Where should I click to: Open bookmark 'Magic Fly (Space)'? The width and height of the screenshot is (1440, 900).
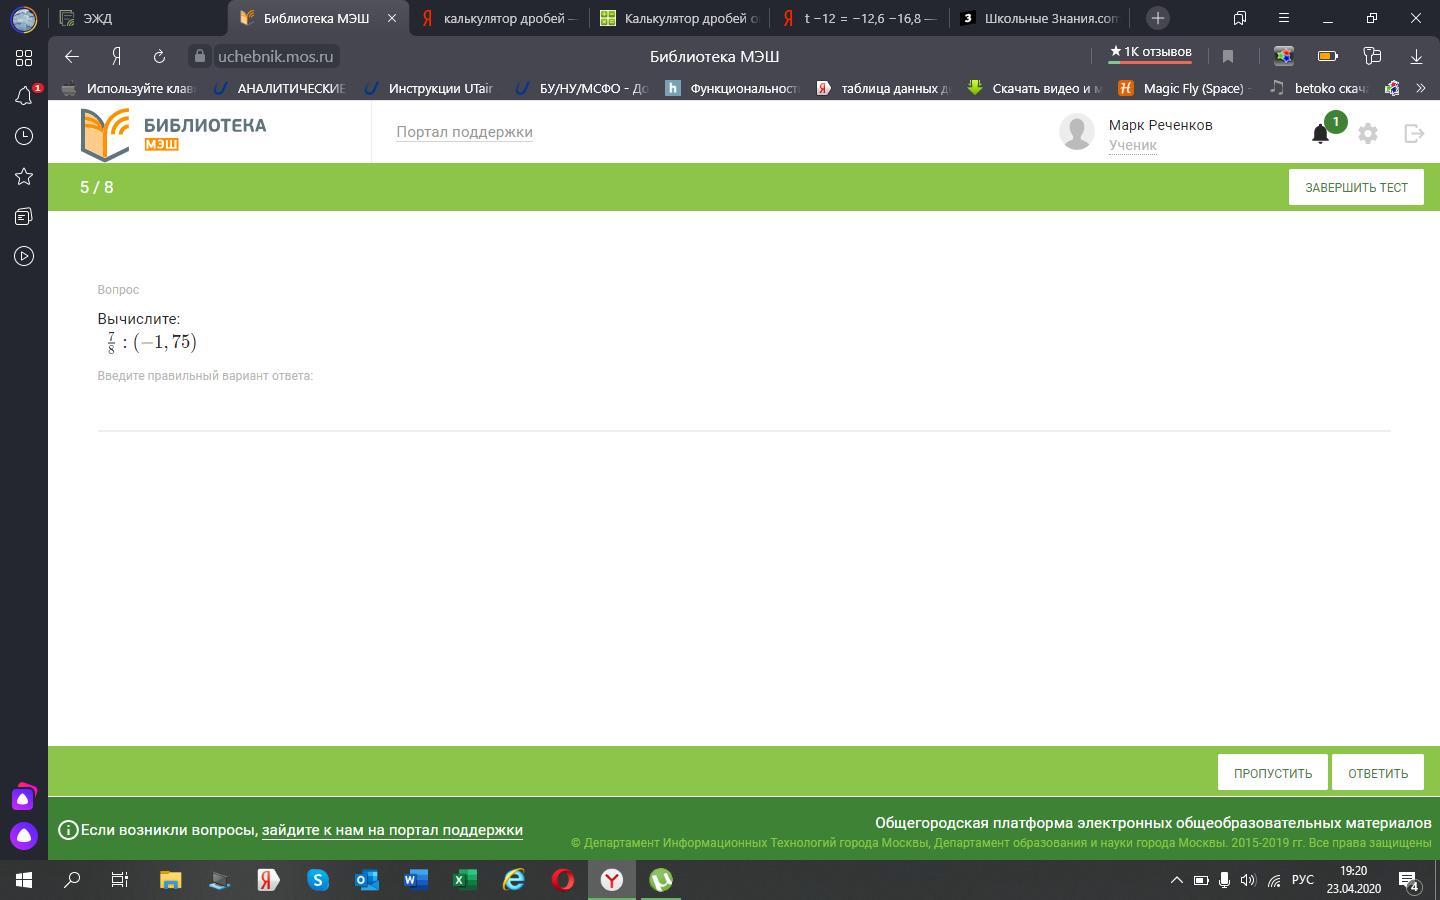pos(1185,88)
